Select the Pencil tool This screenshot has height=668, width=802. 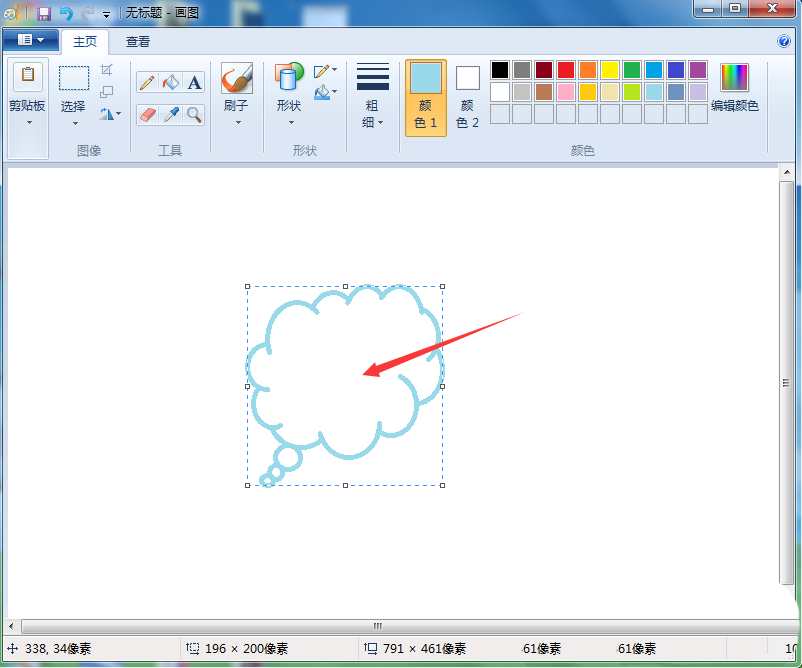(147, 82)
